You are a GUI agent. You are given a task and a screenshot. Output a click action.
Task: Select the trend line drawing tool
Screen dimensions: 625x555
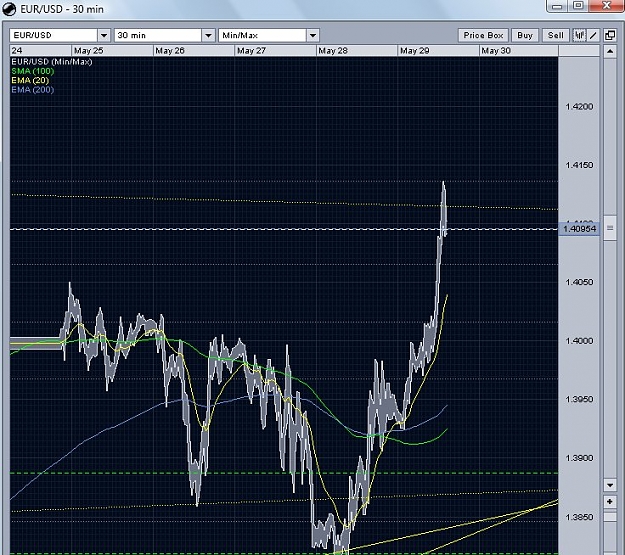tap(593, 35)
